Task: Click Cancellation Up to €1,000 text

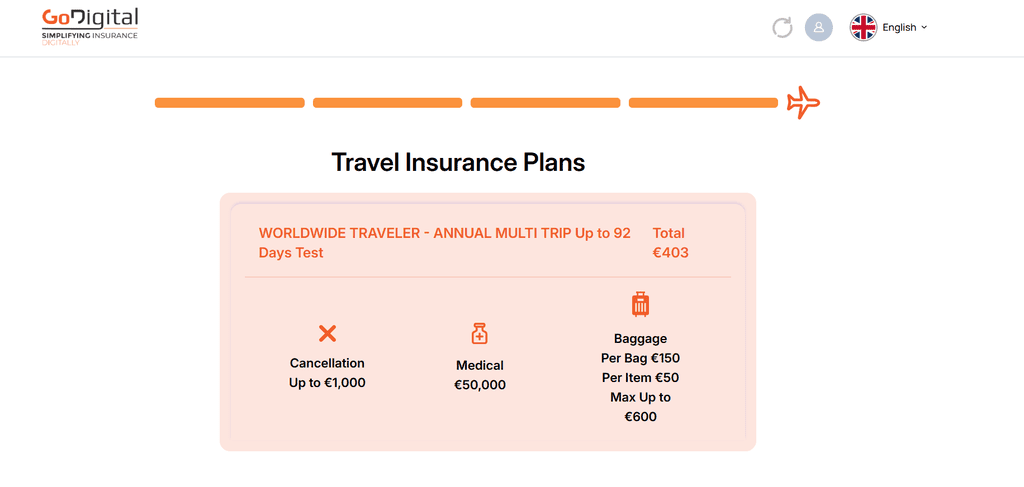Action: (x=327, y=373)
